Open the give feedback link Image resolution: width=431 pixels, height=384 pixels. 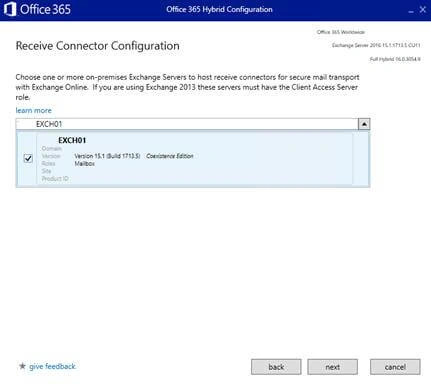[52, 366]
